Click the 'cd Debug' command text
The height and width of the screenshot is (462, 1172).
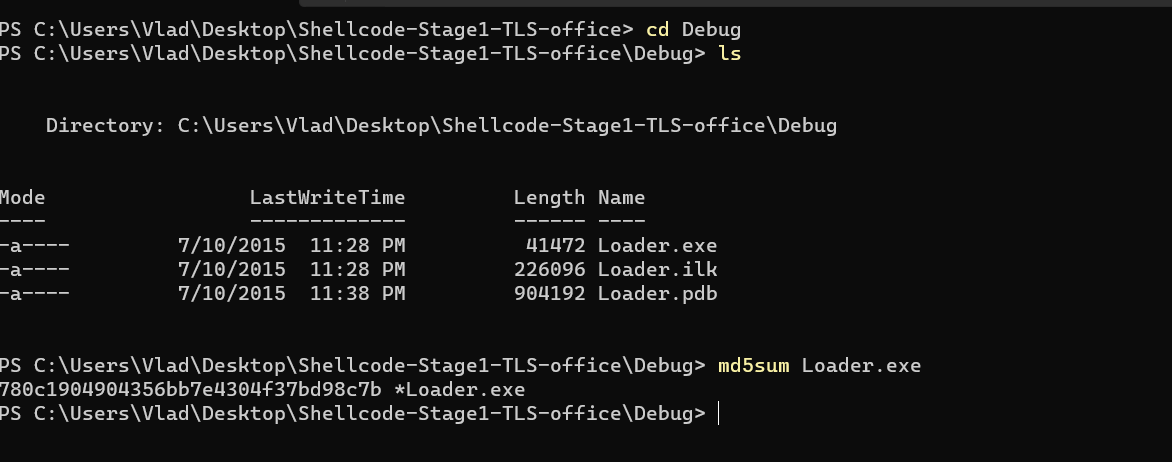tap(693, 30)
